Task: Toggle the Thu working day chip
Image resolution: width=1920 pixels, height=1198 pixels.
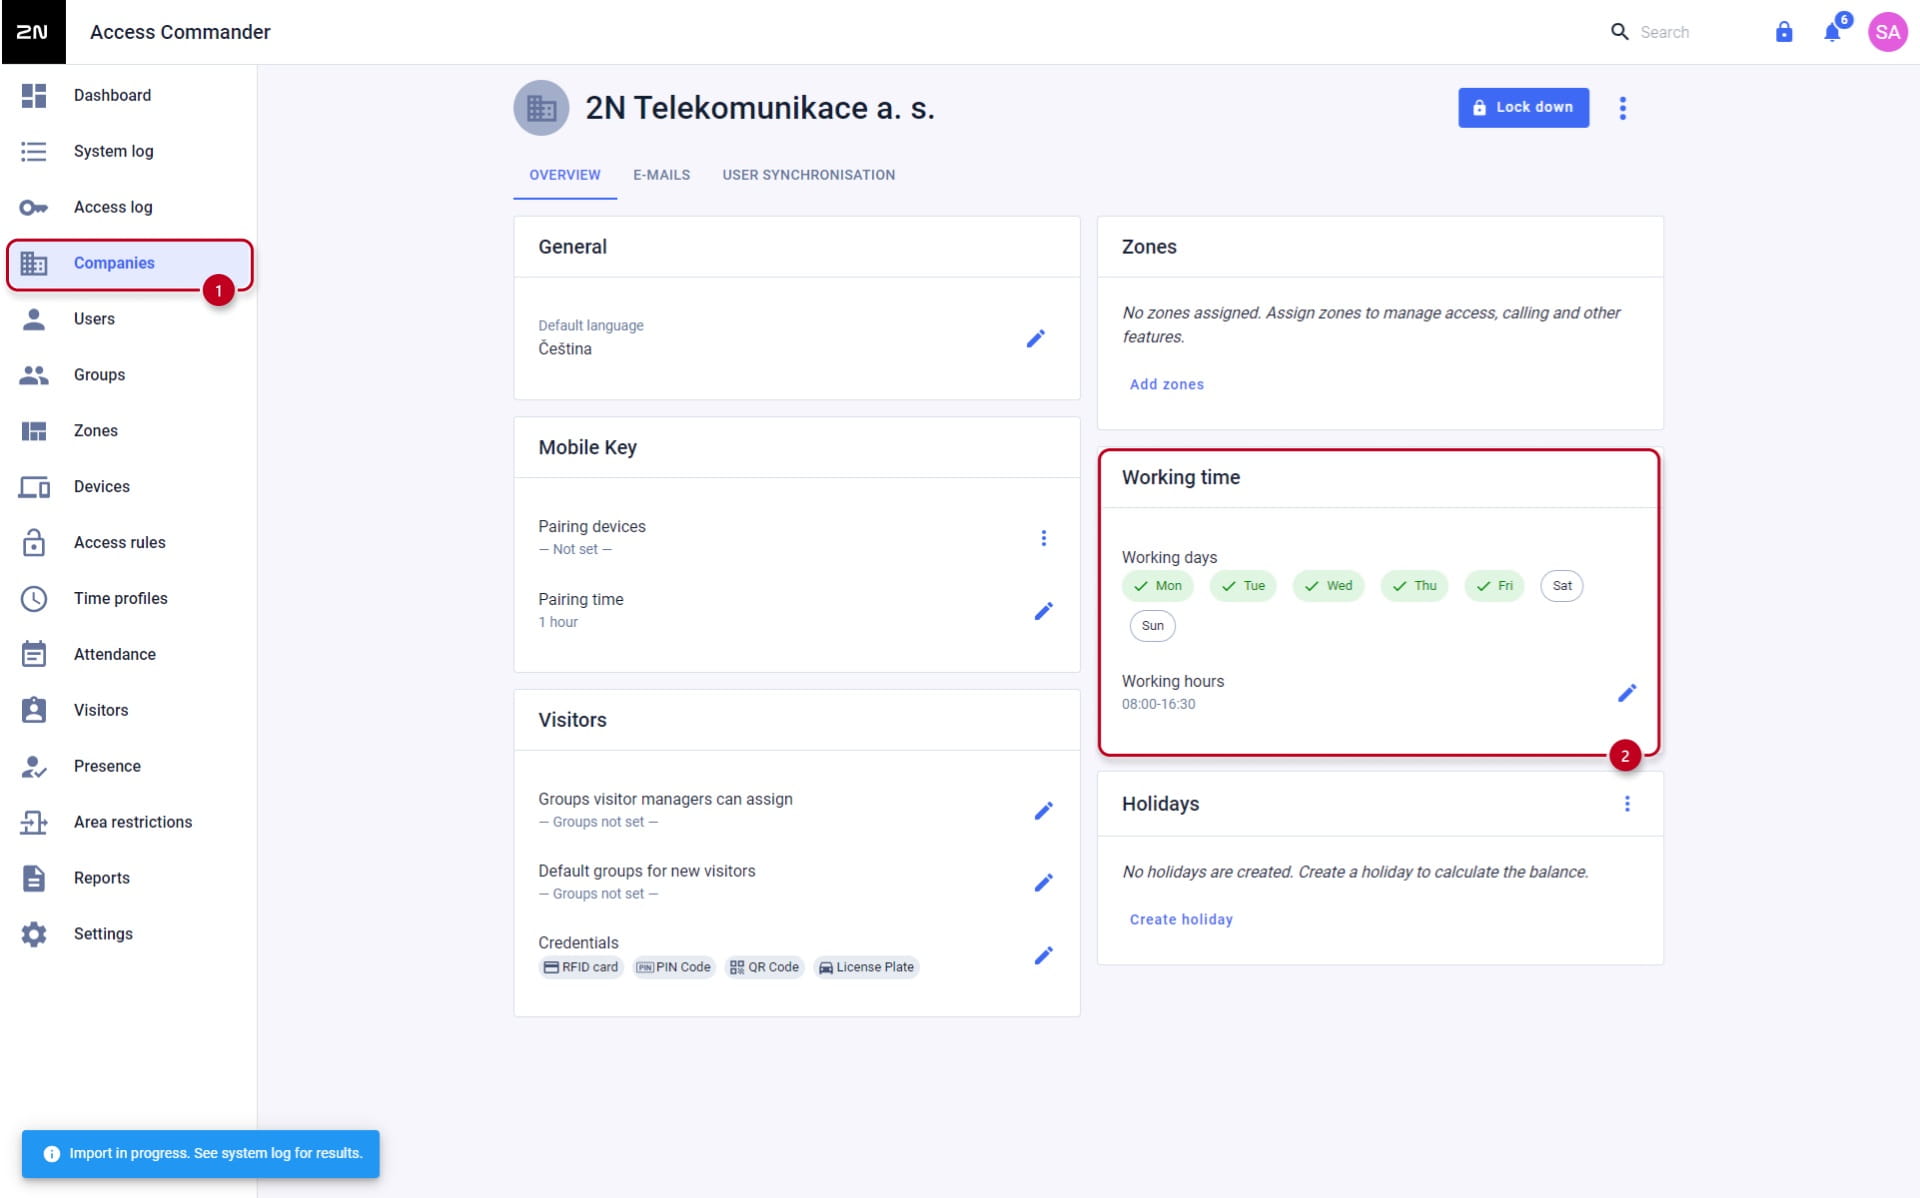Action: pyautogui.click(x=1415, y=586)
